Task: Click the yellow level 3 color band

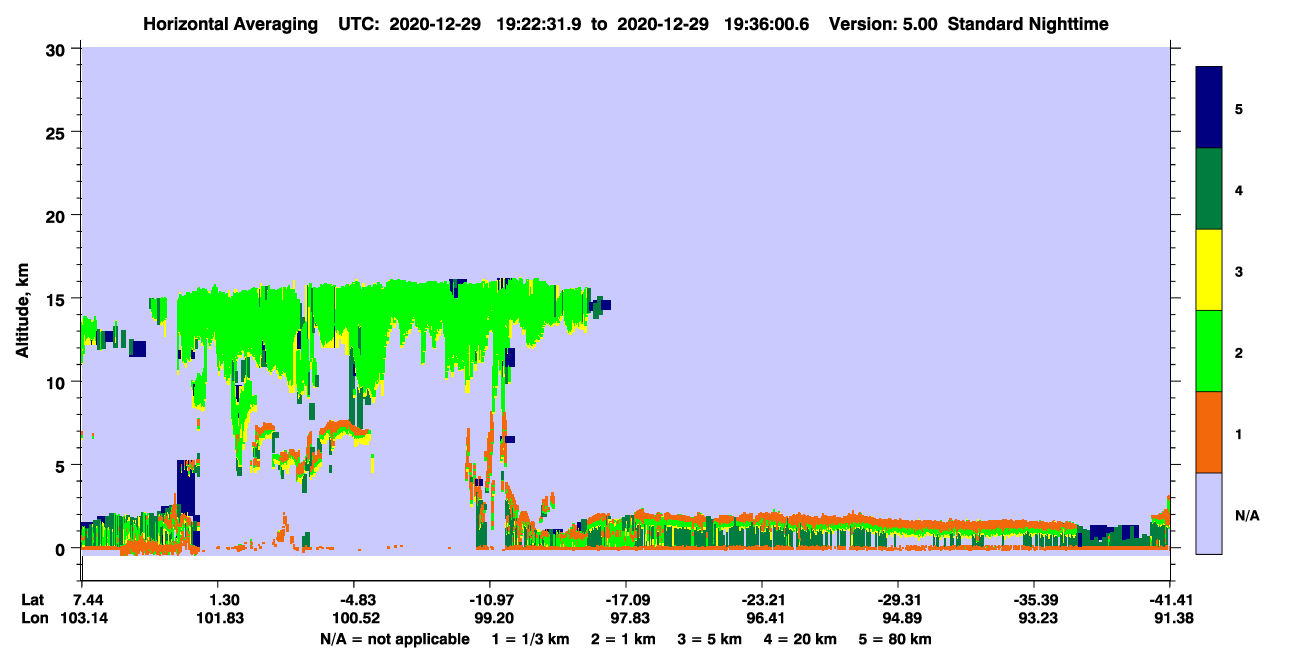Action: pos(1209,269)
